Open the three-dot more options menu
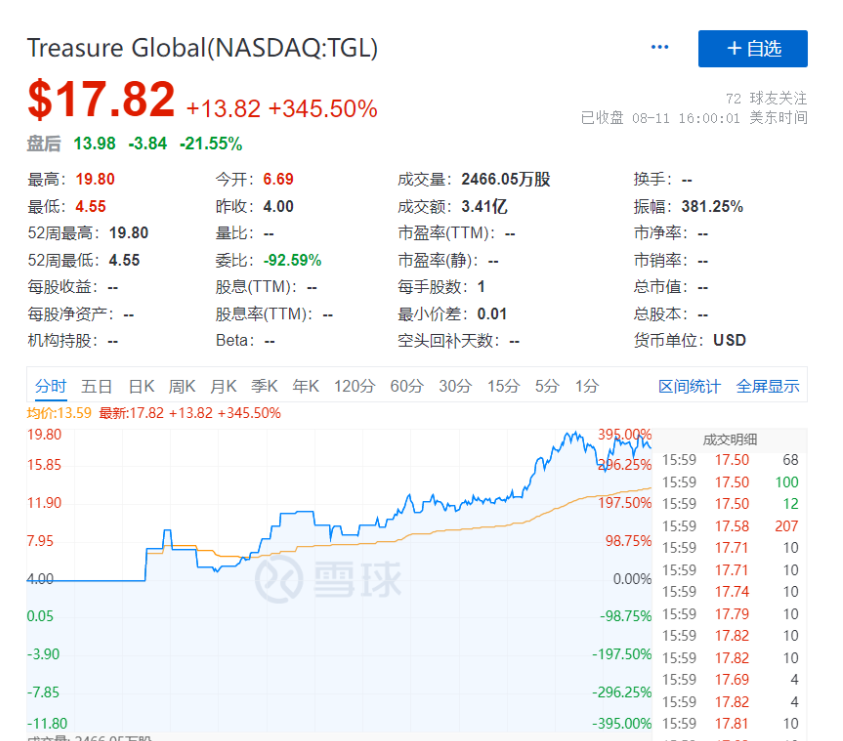843x741 pixels. pyautogui.click(x=660, y=47)
